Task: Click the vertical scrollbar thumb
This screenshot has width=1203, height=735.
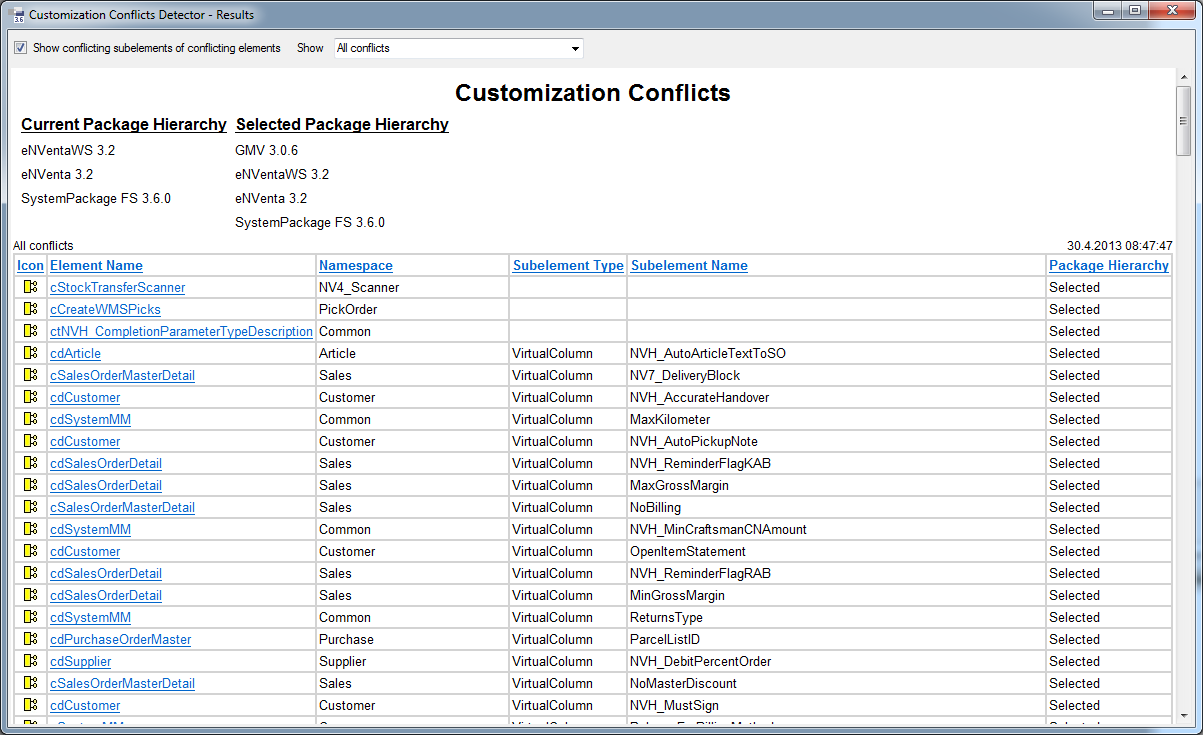Action: [x=1184, y=121]
